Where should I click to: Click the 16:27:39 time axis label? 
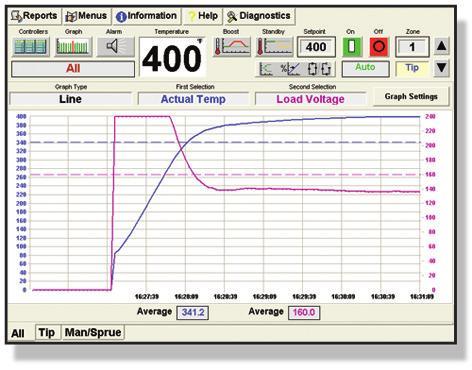pos(147,296)
